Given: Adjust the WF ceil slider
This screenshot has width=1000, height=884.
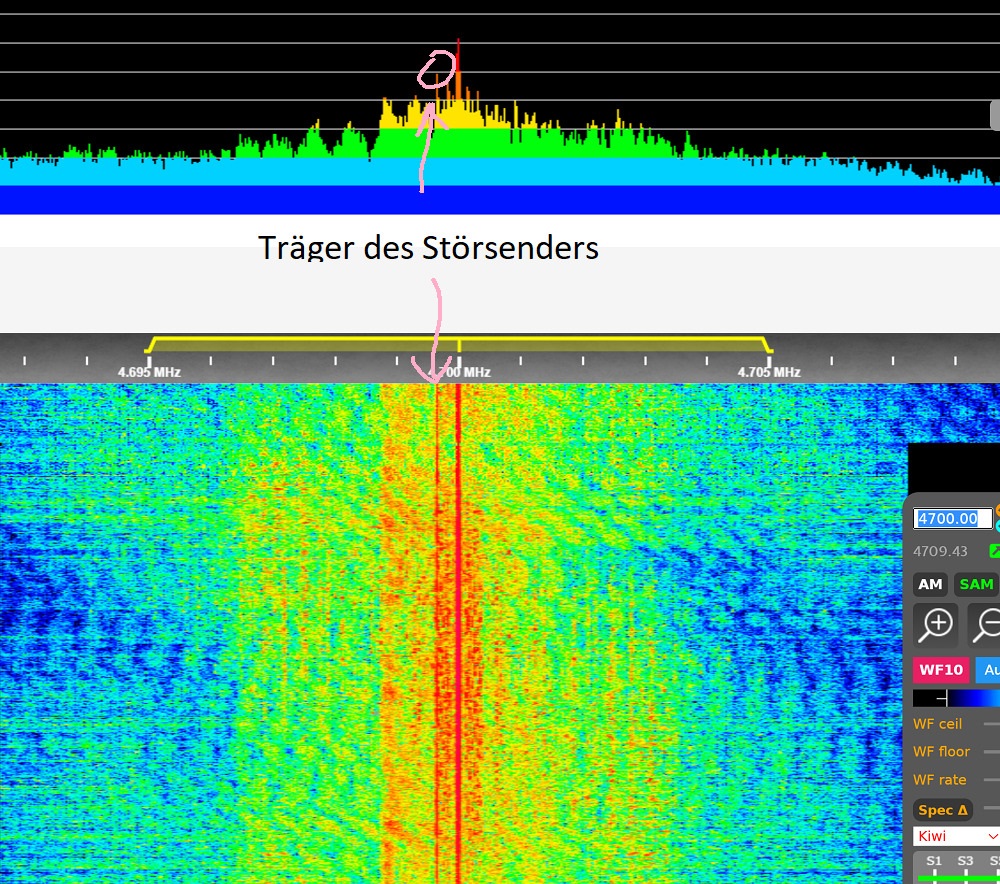Looking at the screenshot, I should [991, 724].
